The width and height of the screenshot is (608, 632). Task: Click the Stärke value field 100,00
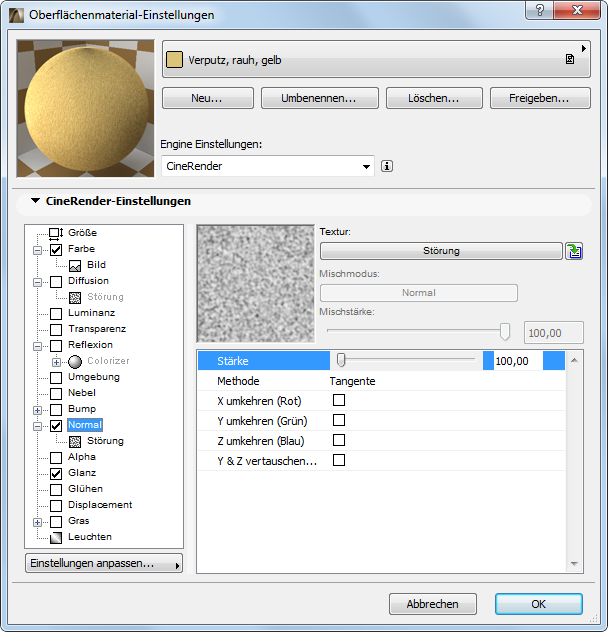coord(518,361)
